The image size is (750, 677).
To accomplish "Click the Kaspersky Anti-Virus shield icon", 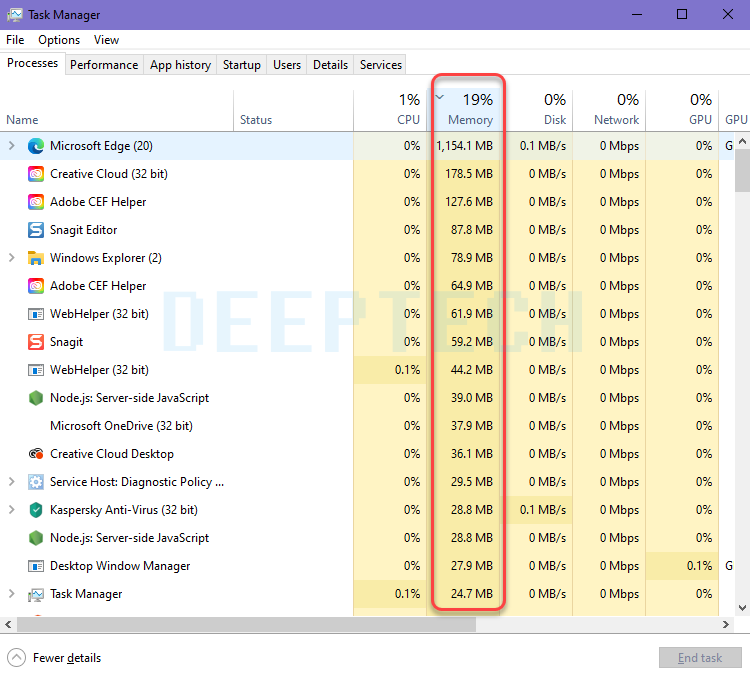I will (36, 510).
